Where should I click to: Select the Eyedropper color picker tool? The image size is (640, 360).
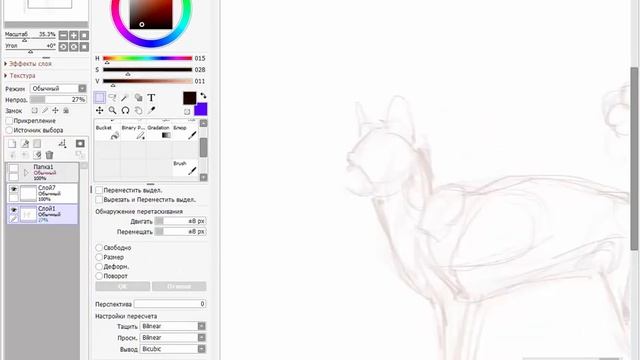pos(151,110)
